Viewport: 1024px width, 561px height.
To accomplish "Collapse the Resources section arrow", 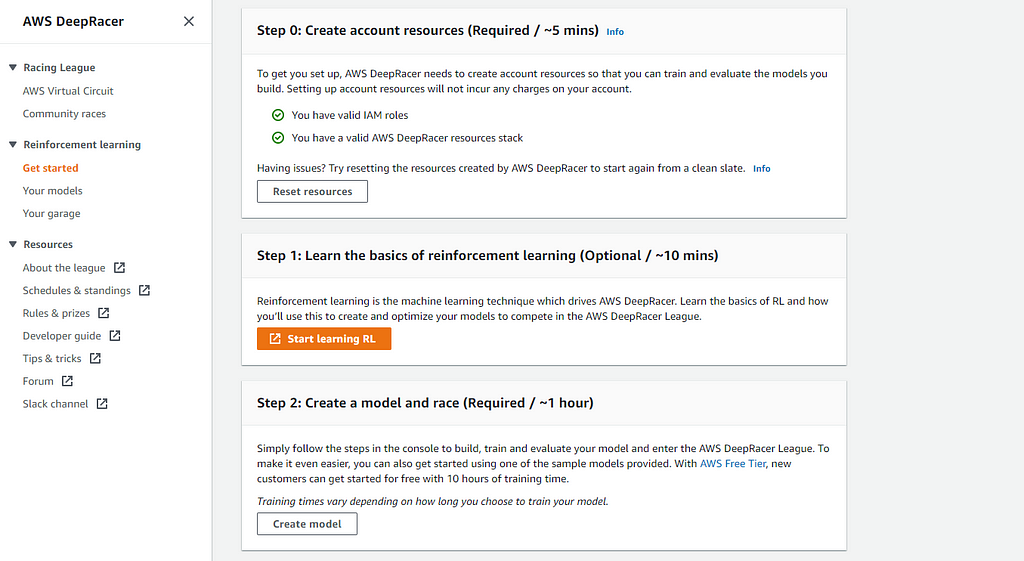I will [13, 245].
